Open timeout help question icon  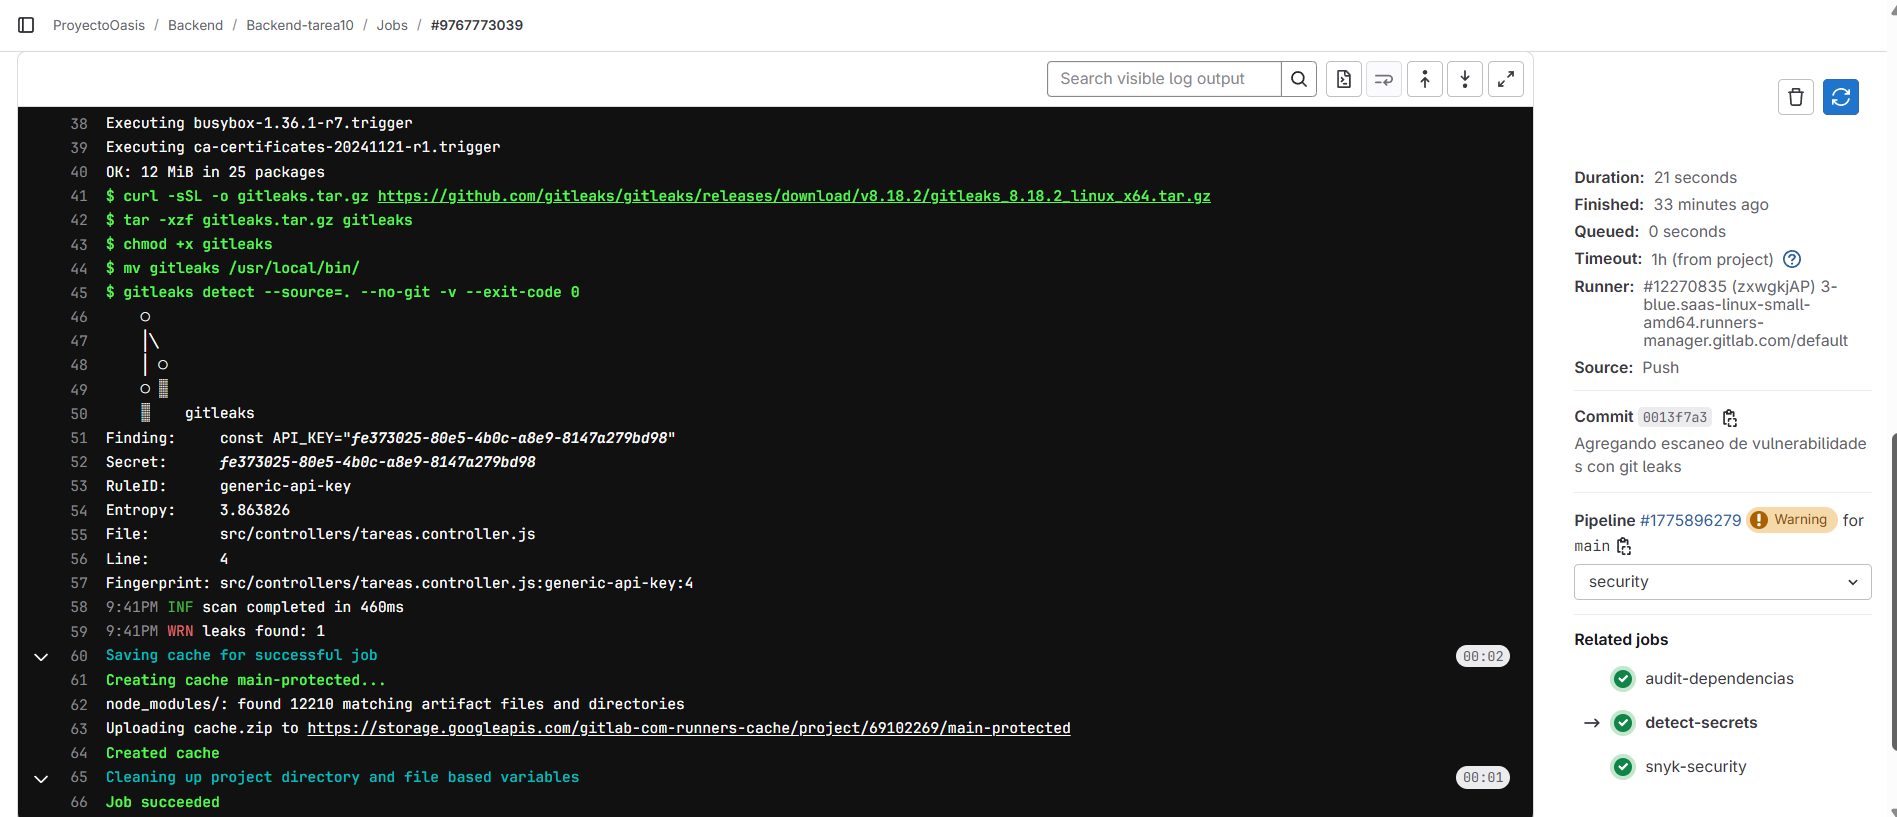(x=1792, y=259)
